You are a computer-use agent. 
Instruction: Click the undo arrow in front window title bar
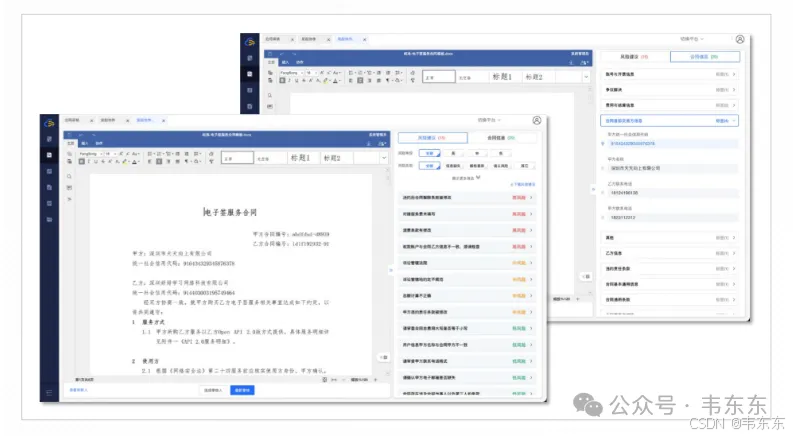(x=81, y=135)
